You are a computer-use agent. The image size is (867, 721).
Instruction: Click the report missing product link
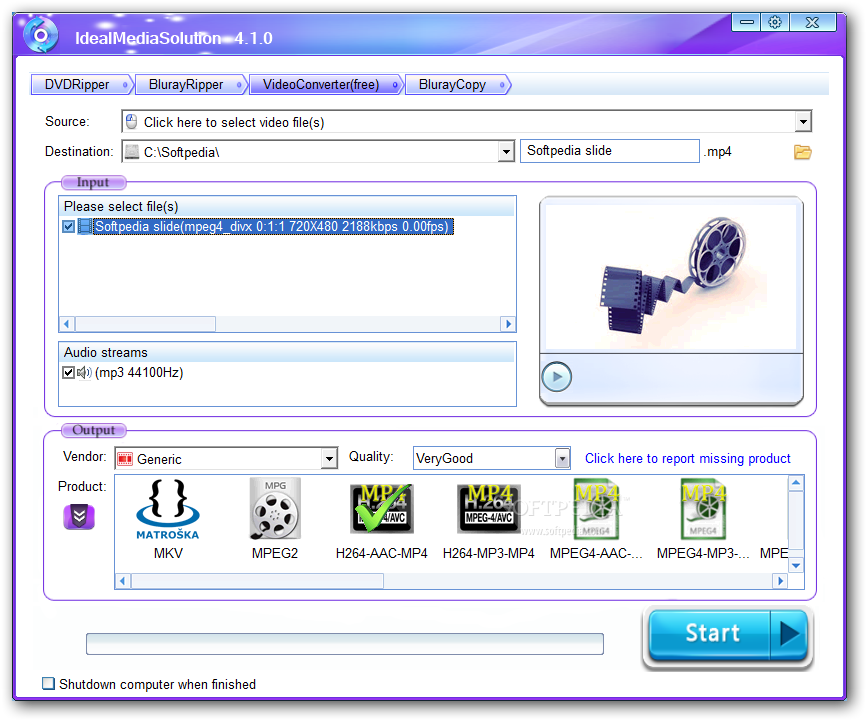687,458
